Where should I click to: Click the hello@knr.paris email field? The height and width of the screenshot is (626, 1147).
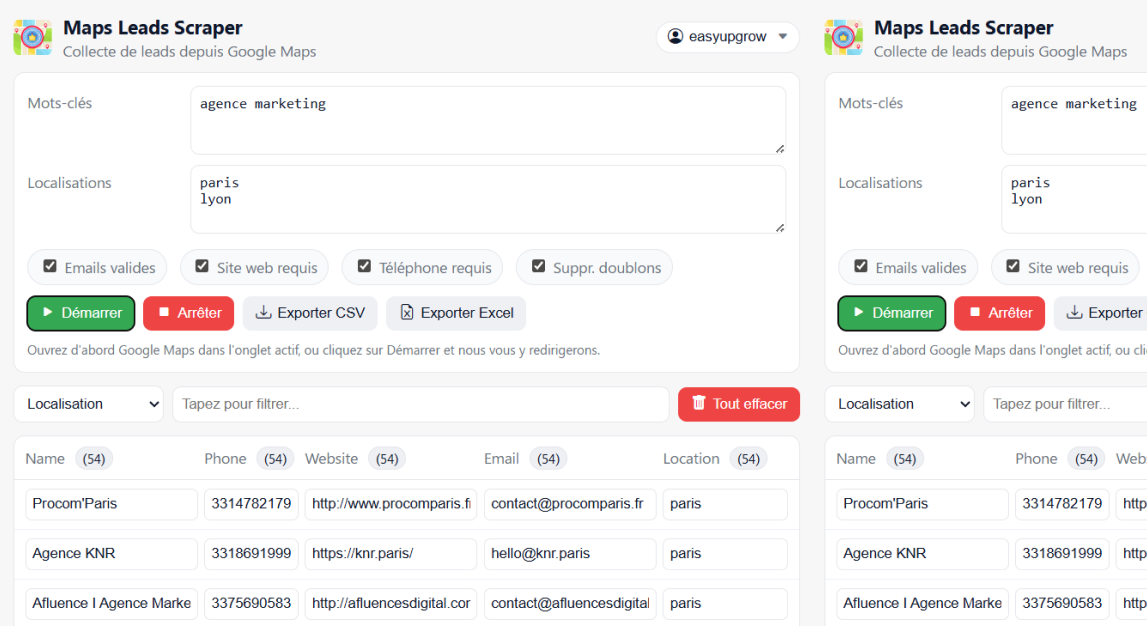pos(570,553)
